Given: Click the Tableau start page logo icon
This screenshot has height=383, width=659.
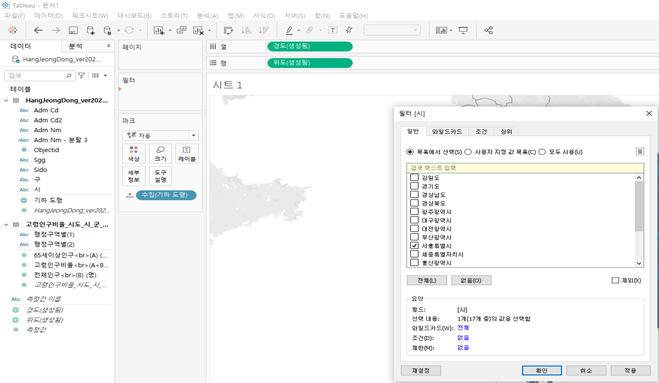Looking at the screenshot, I should click(13, 30).
